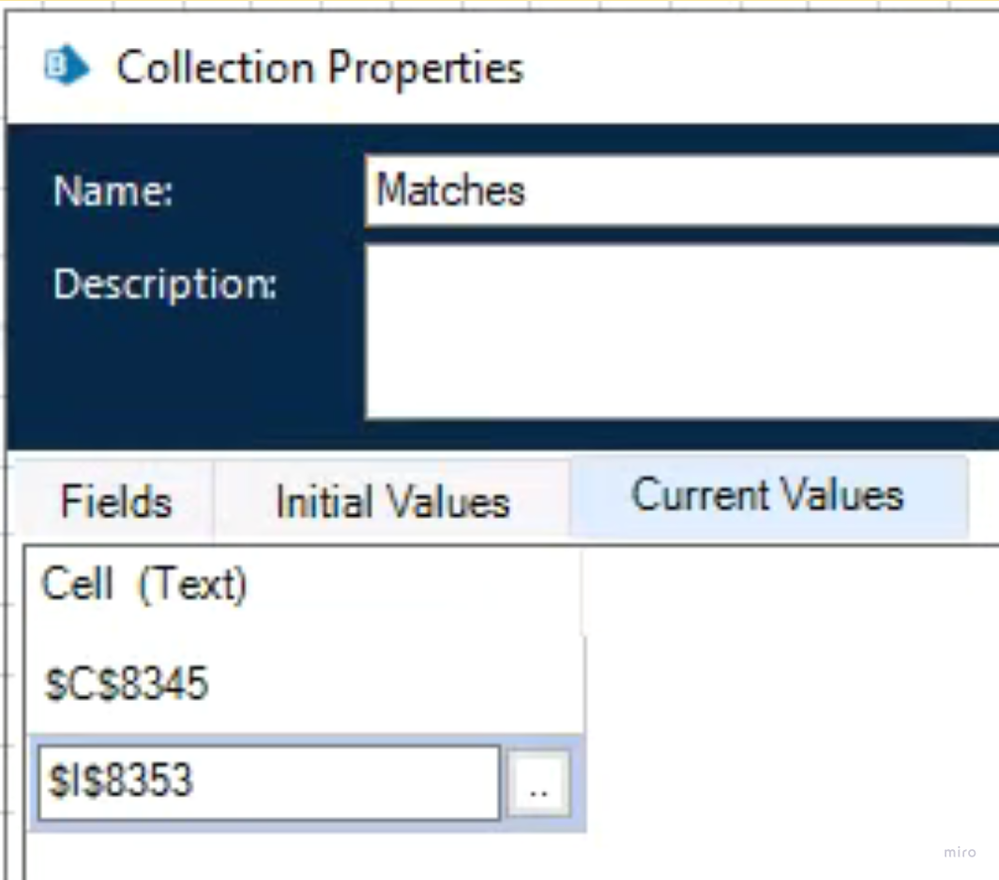Click the Blue Prism icon in title bar
Screen dimensions: 999x880
(x=66, y=69)
